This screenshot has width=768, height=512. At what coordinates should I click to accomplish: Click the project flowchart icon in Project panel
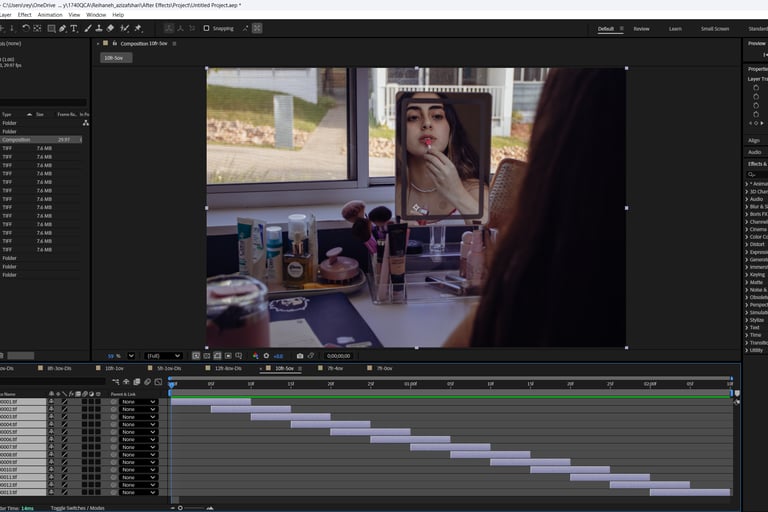point(86,123)
